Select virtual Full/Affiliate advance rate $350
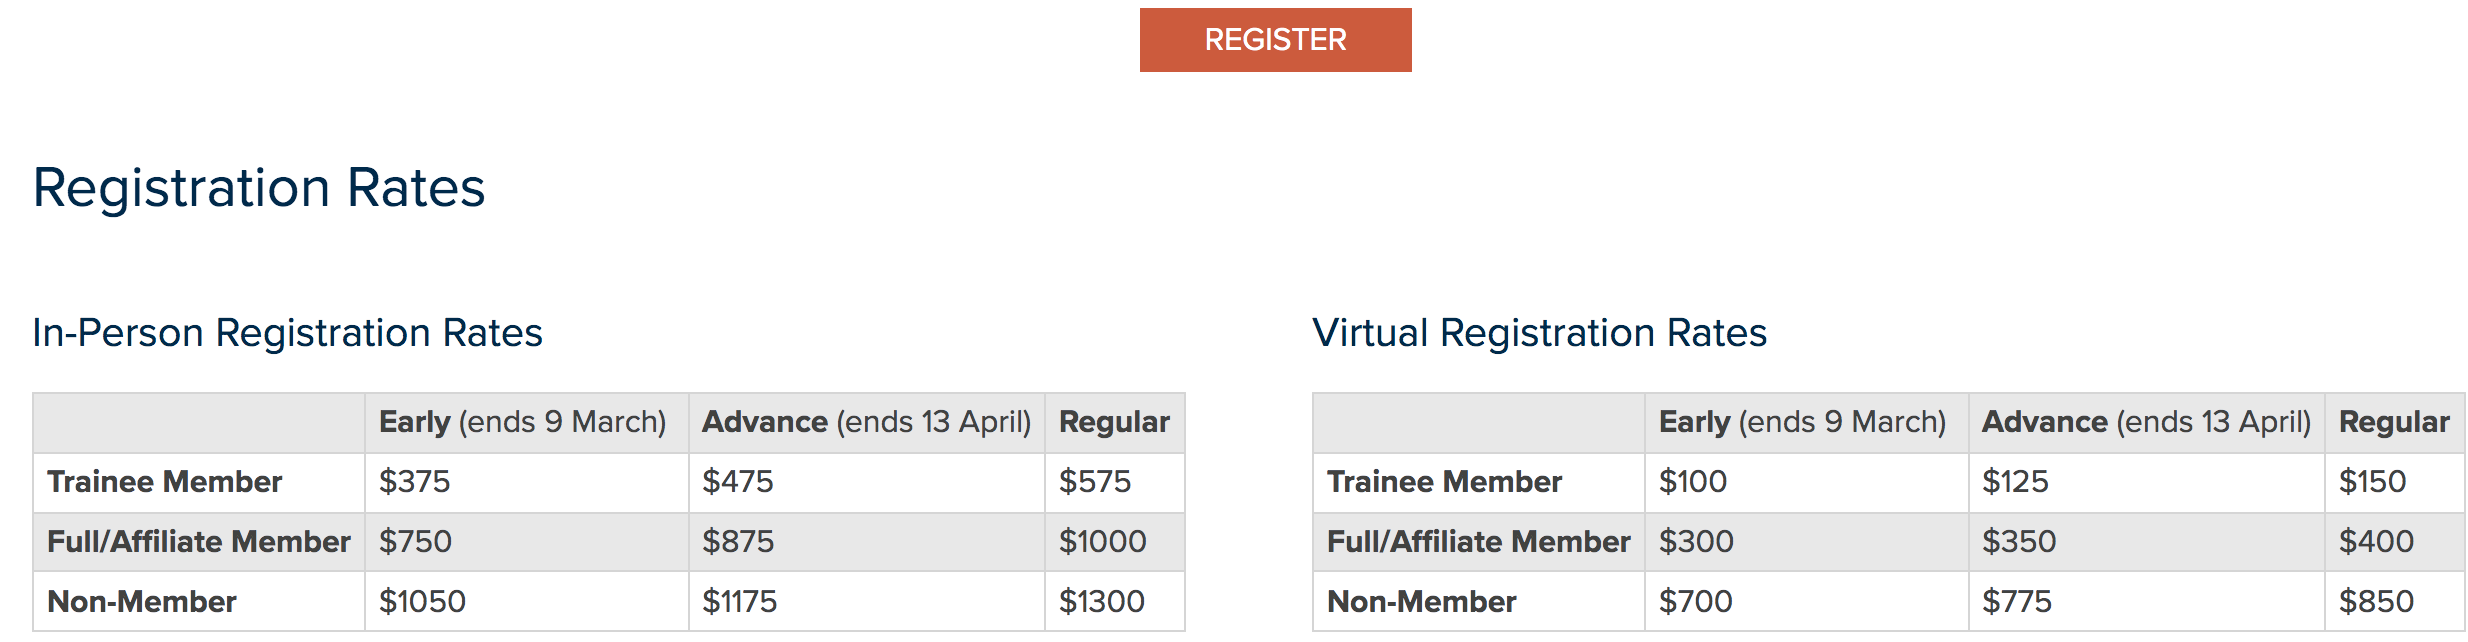Image resolution: width=2468 pixels, height=642 pixels. [x=2019, y=542]
